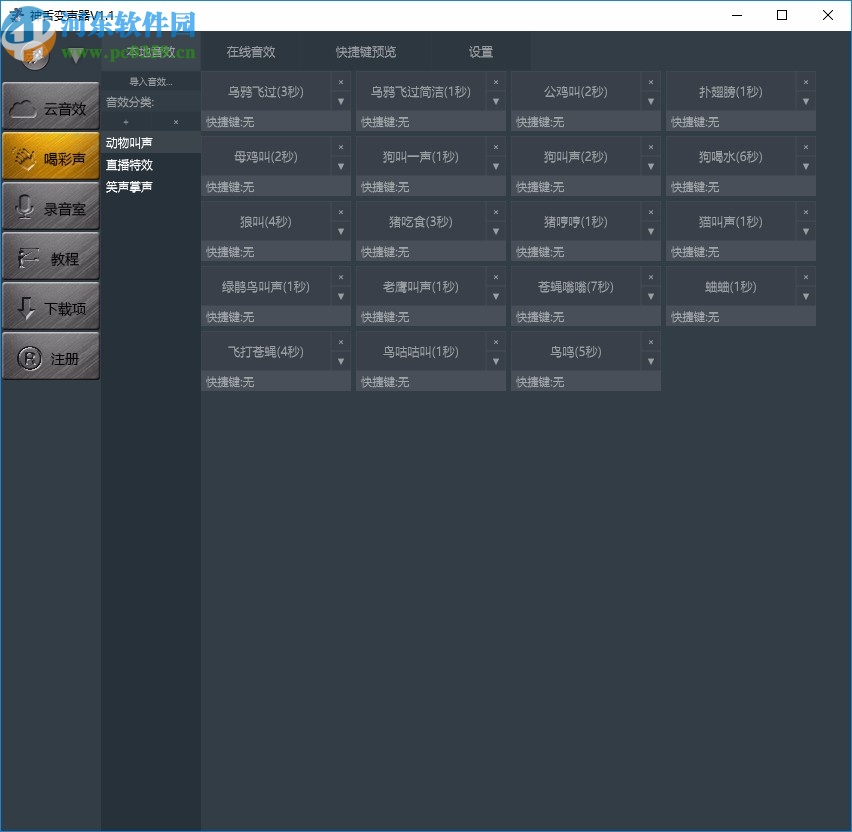The height and width of the screenshot is (832, 852).
Task: Remove the 公鸡叫(2秒) sound
Action: (x=650, y=82)
